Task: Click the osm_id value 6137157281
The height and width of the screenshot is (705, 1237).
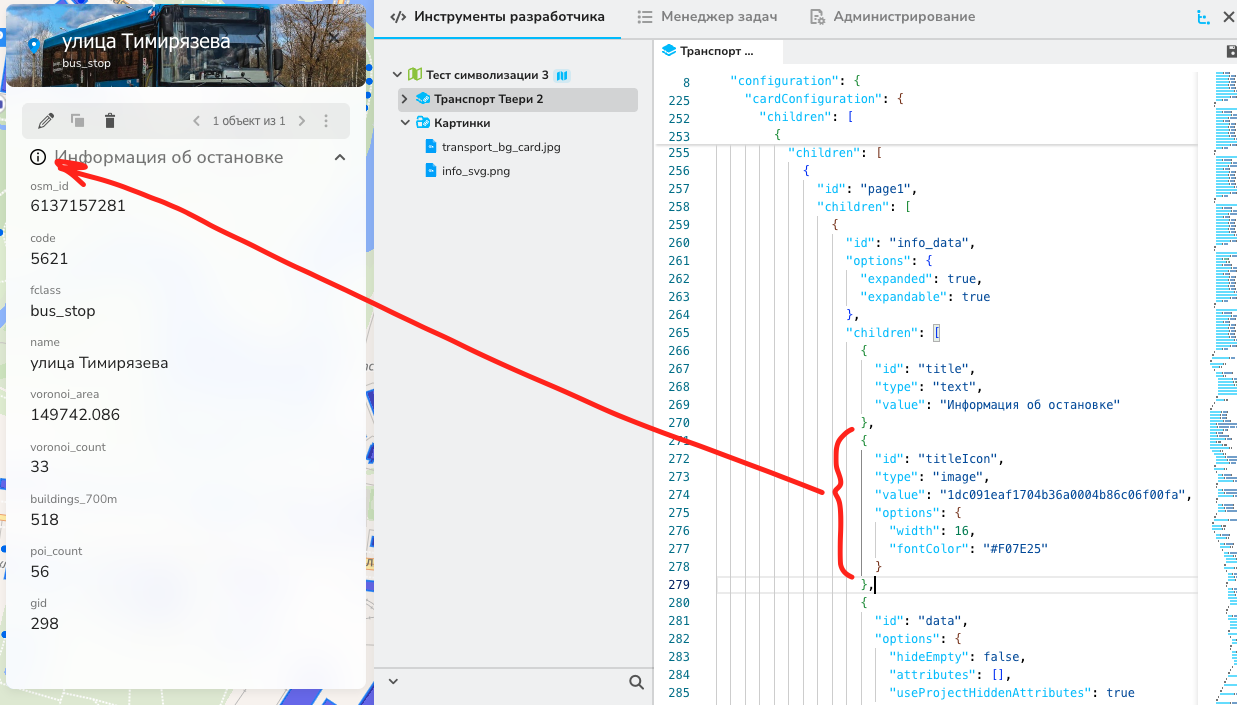Action: (x=78, y=206)
